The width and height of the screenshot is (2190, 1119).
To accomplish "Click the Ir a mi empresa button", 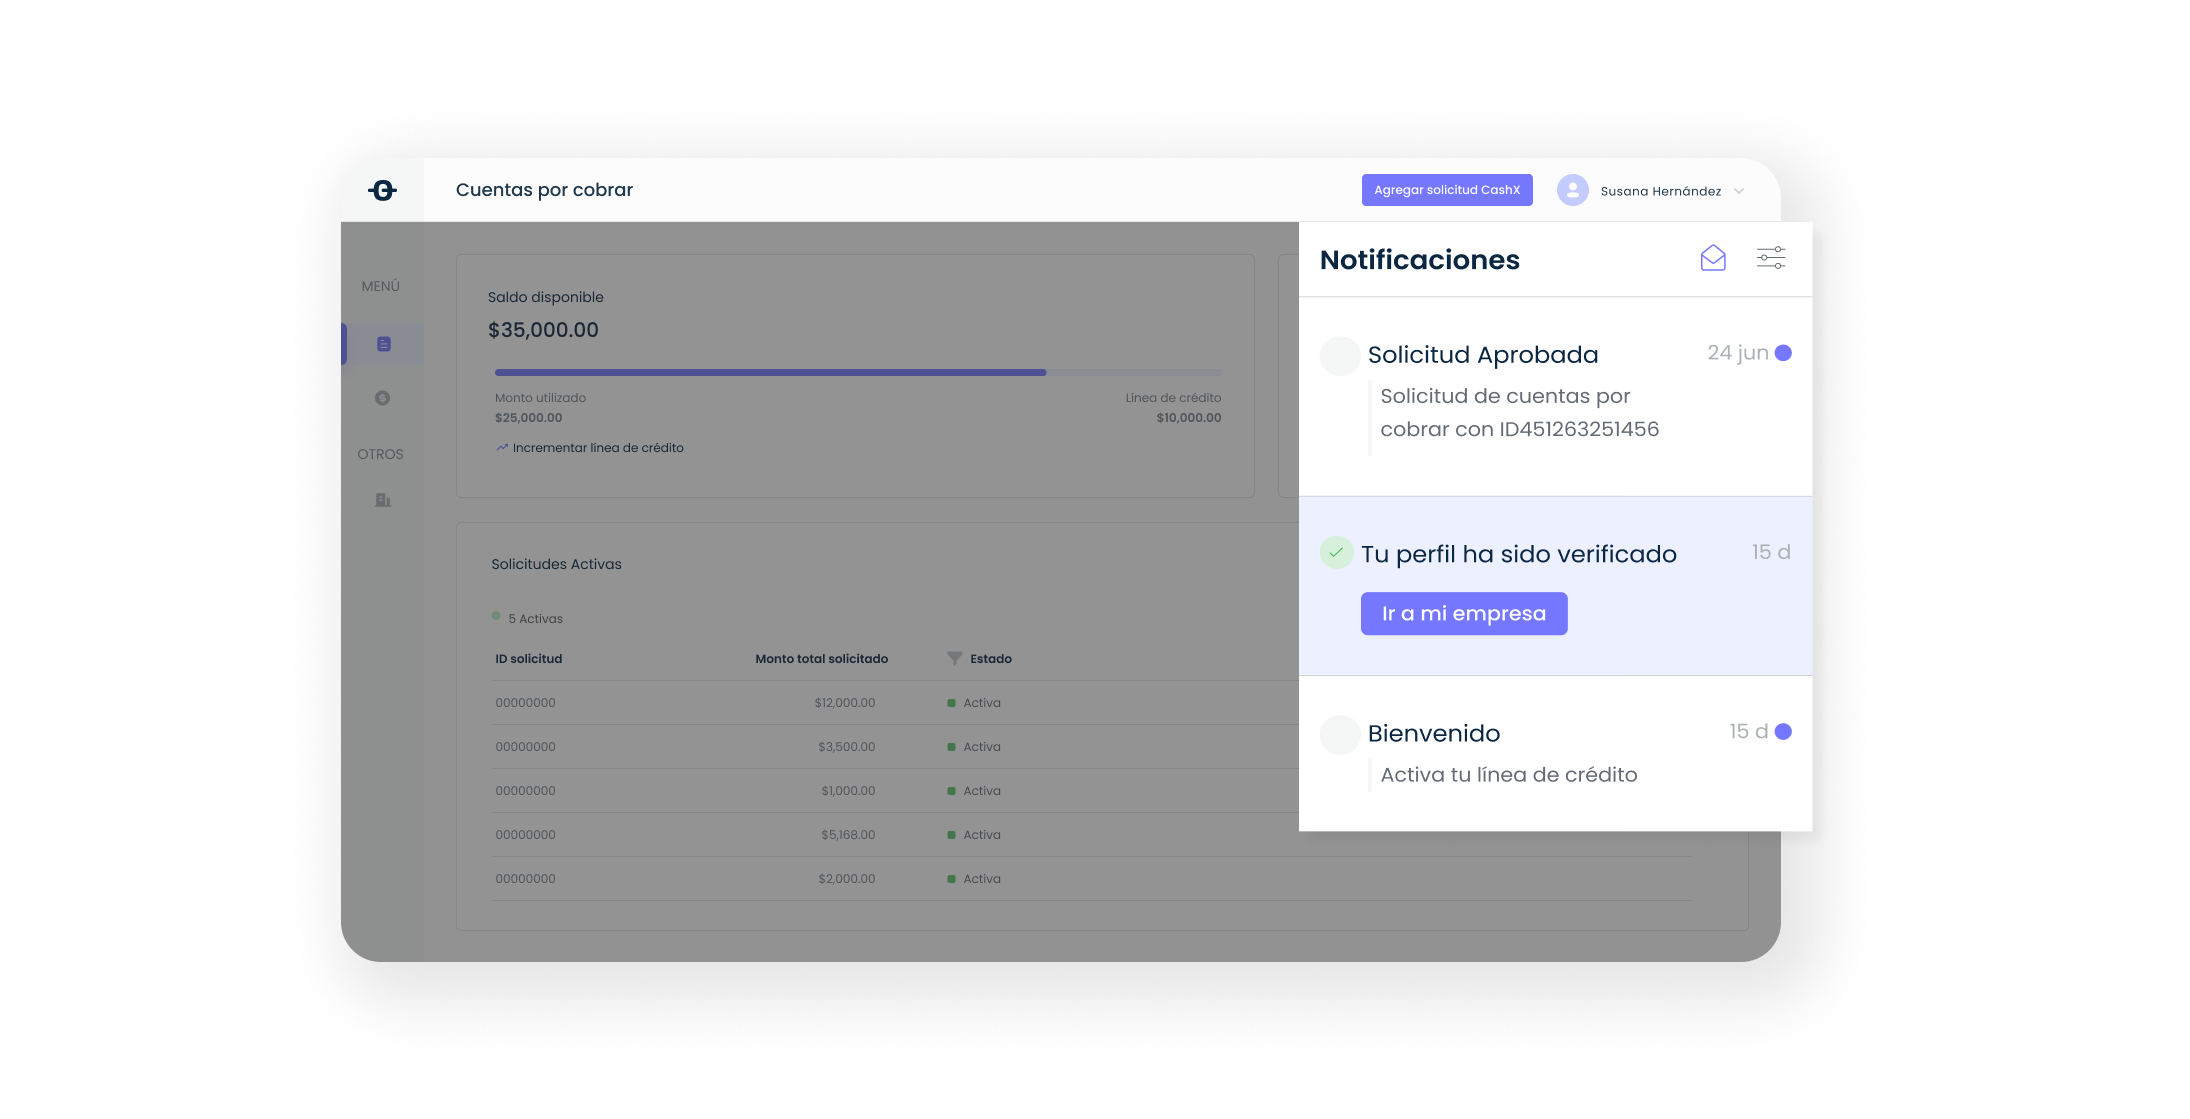I will [1463, 613].
